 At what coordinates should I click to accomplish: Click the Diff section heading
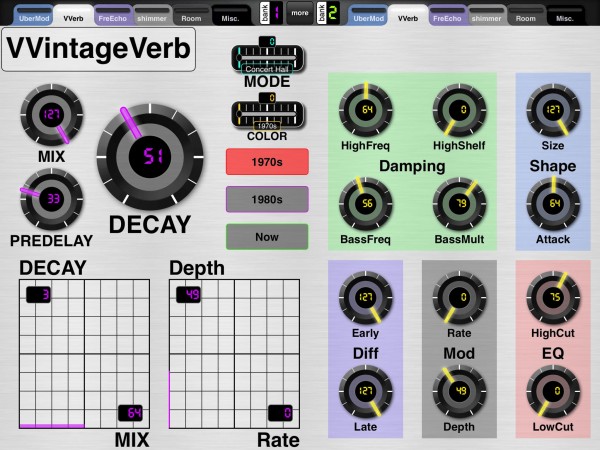click(365, 353)
